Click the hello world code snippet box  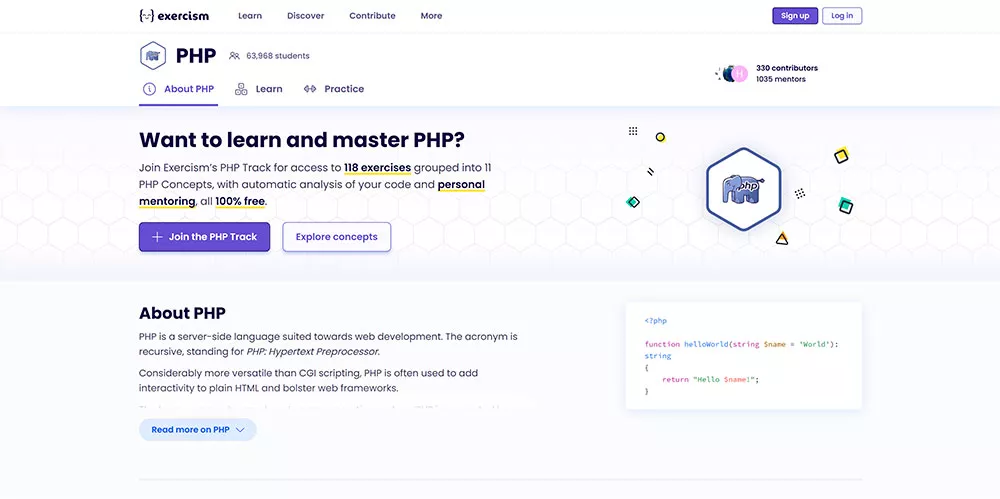744,355
